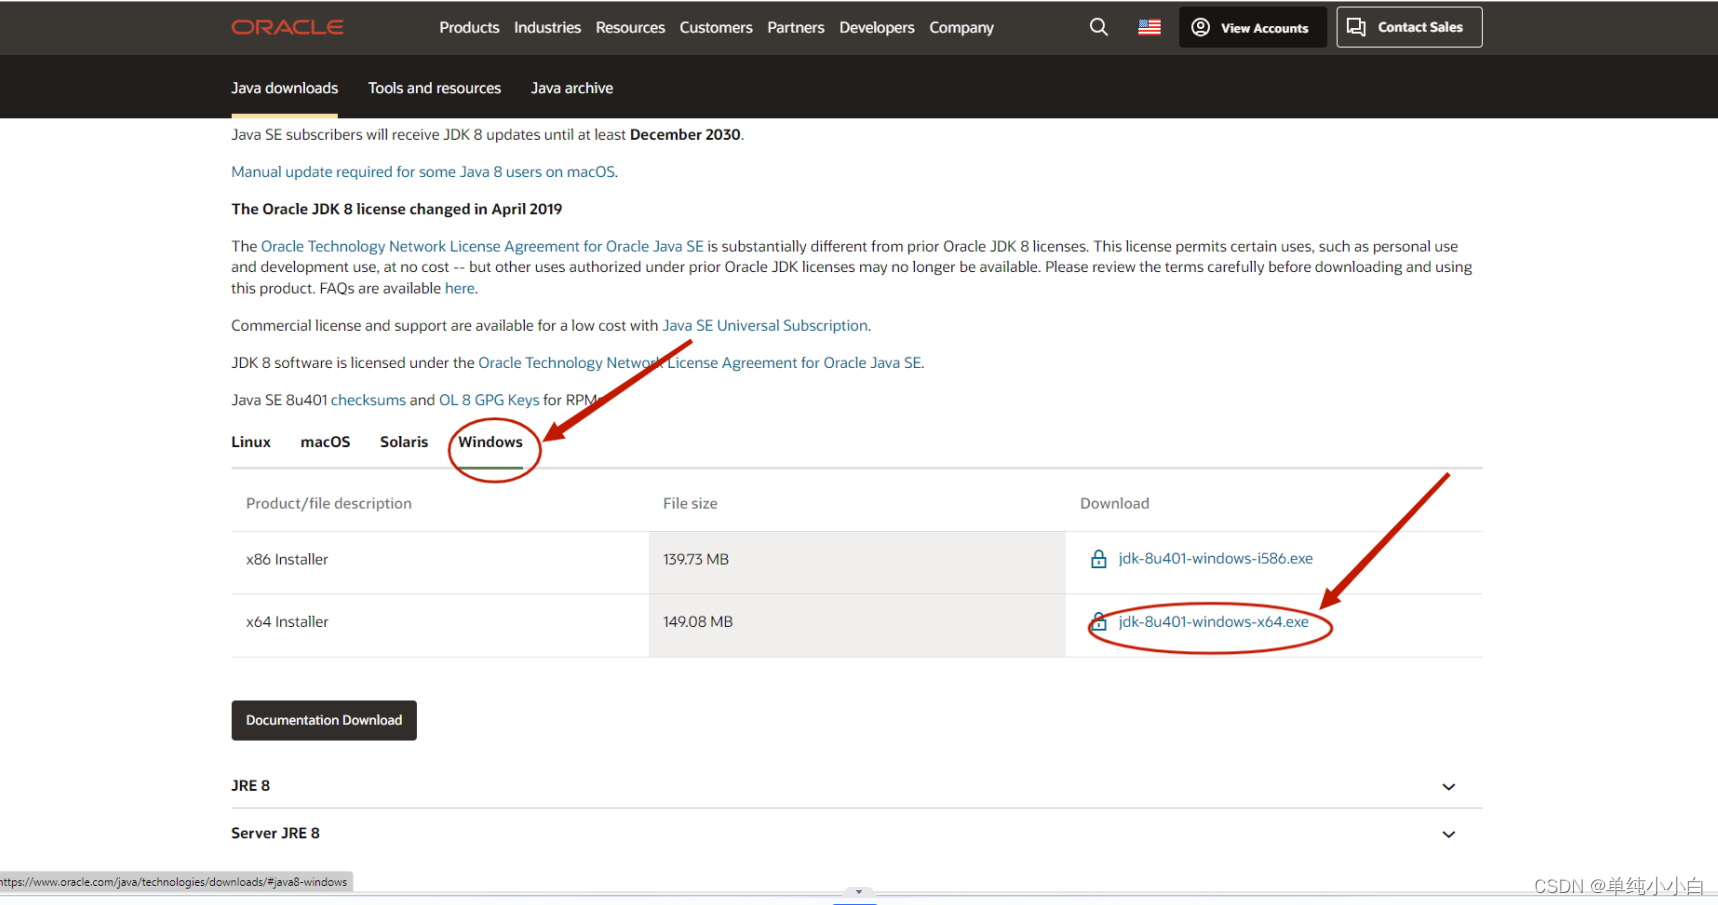This screenshot has width=1718, height=905.
Task: Select the US flag country icon
Action: click(x=1149, y=27)
